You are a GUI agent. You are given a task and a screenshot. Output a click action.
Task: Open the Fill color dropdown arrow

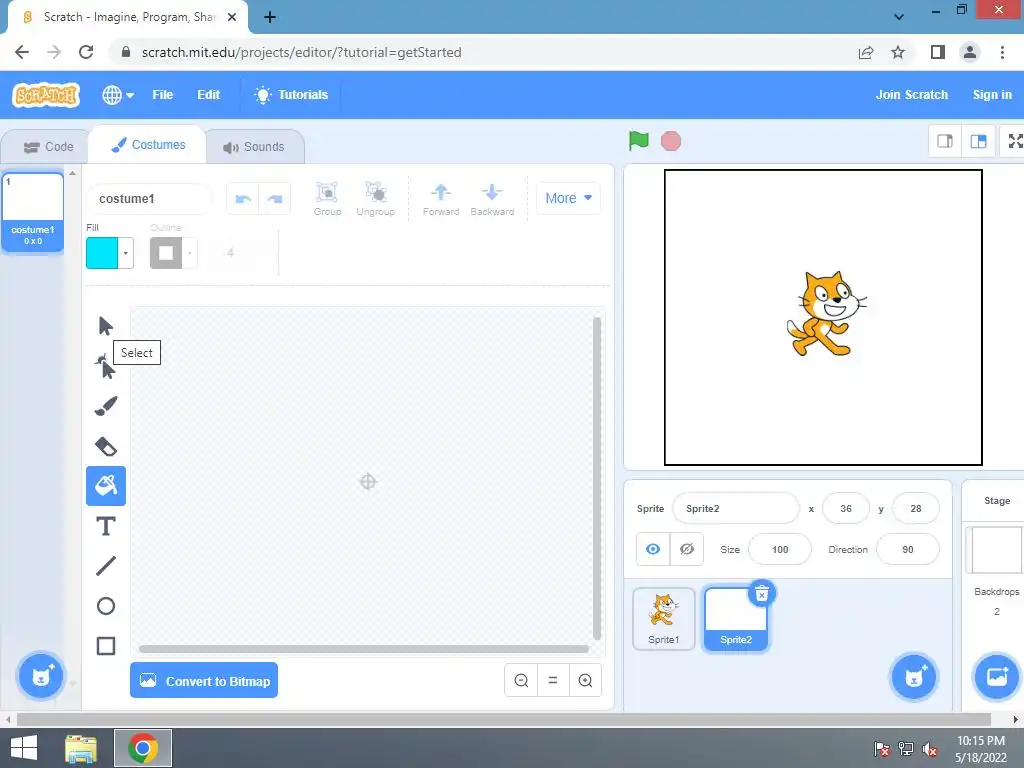pyautogui.click(x=125, y=253)
